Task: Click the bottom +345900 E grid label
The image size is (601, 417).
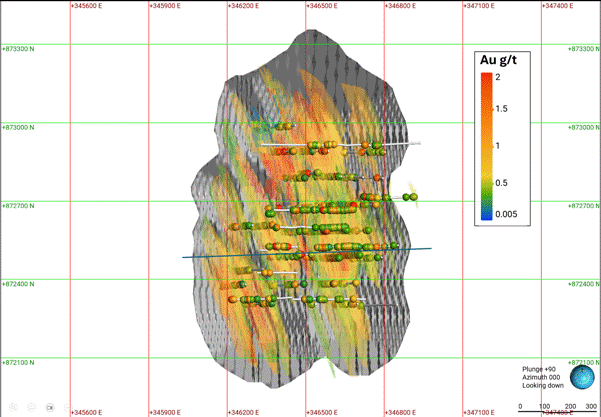Action: click(165, 412)
